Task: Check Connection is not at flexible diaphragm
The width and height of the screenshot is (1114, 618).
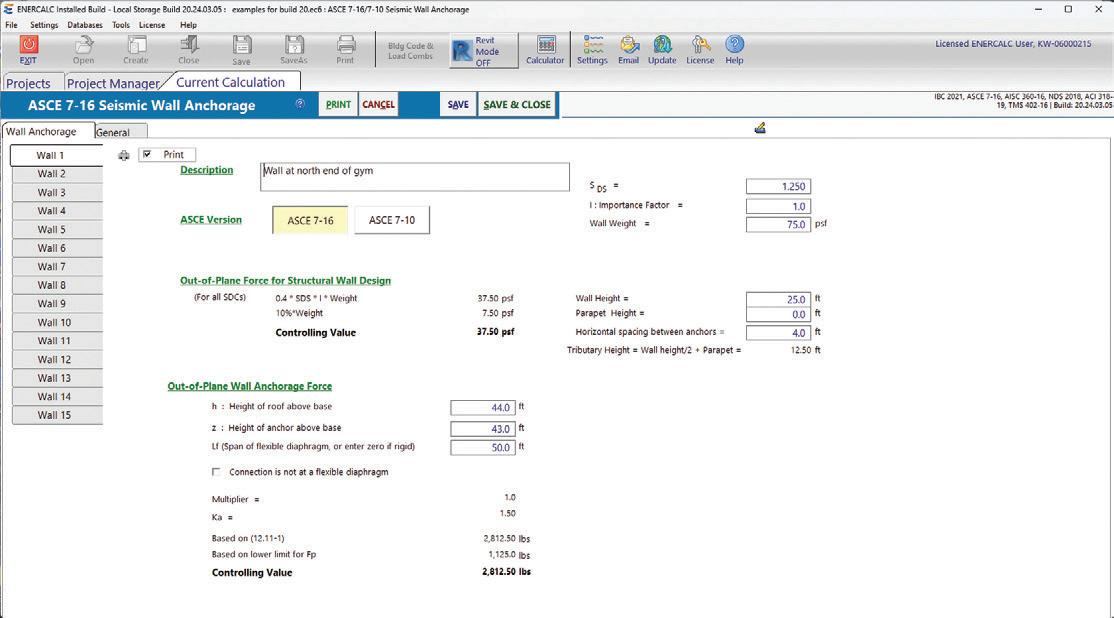Action: coord(216,472)
